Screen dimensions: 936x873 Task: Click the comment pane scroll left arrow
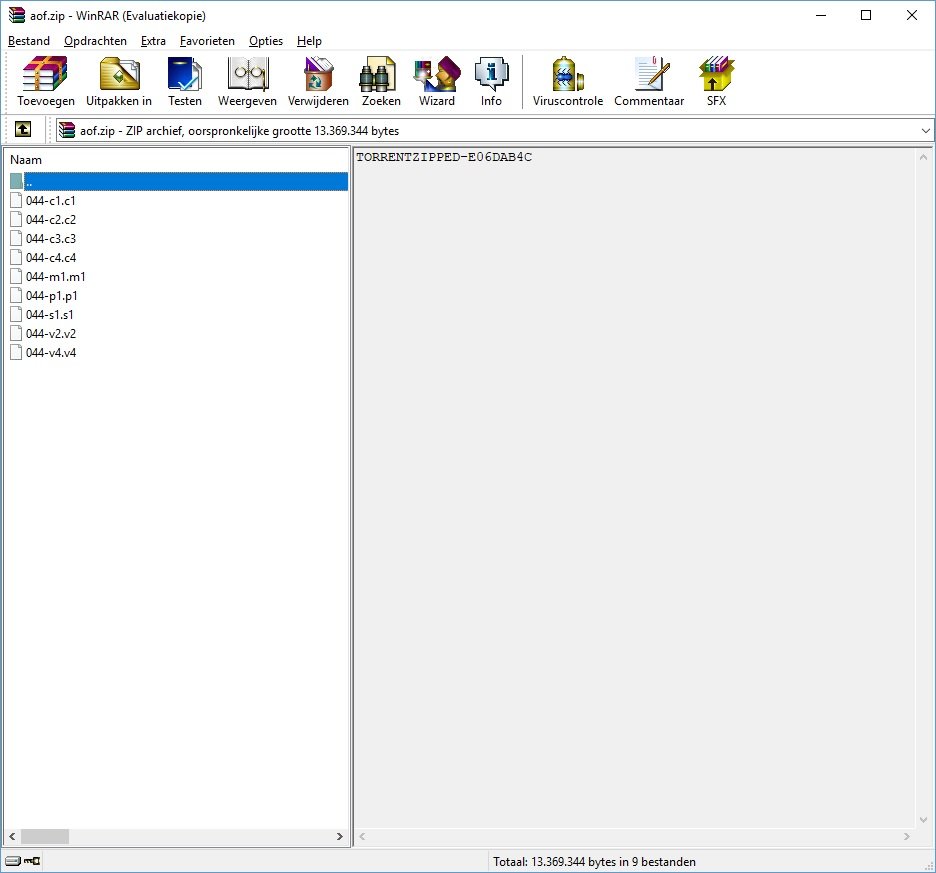pos(362,836)
